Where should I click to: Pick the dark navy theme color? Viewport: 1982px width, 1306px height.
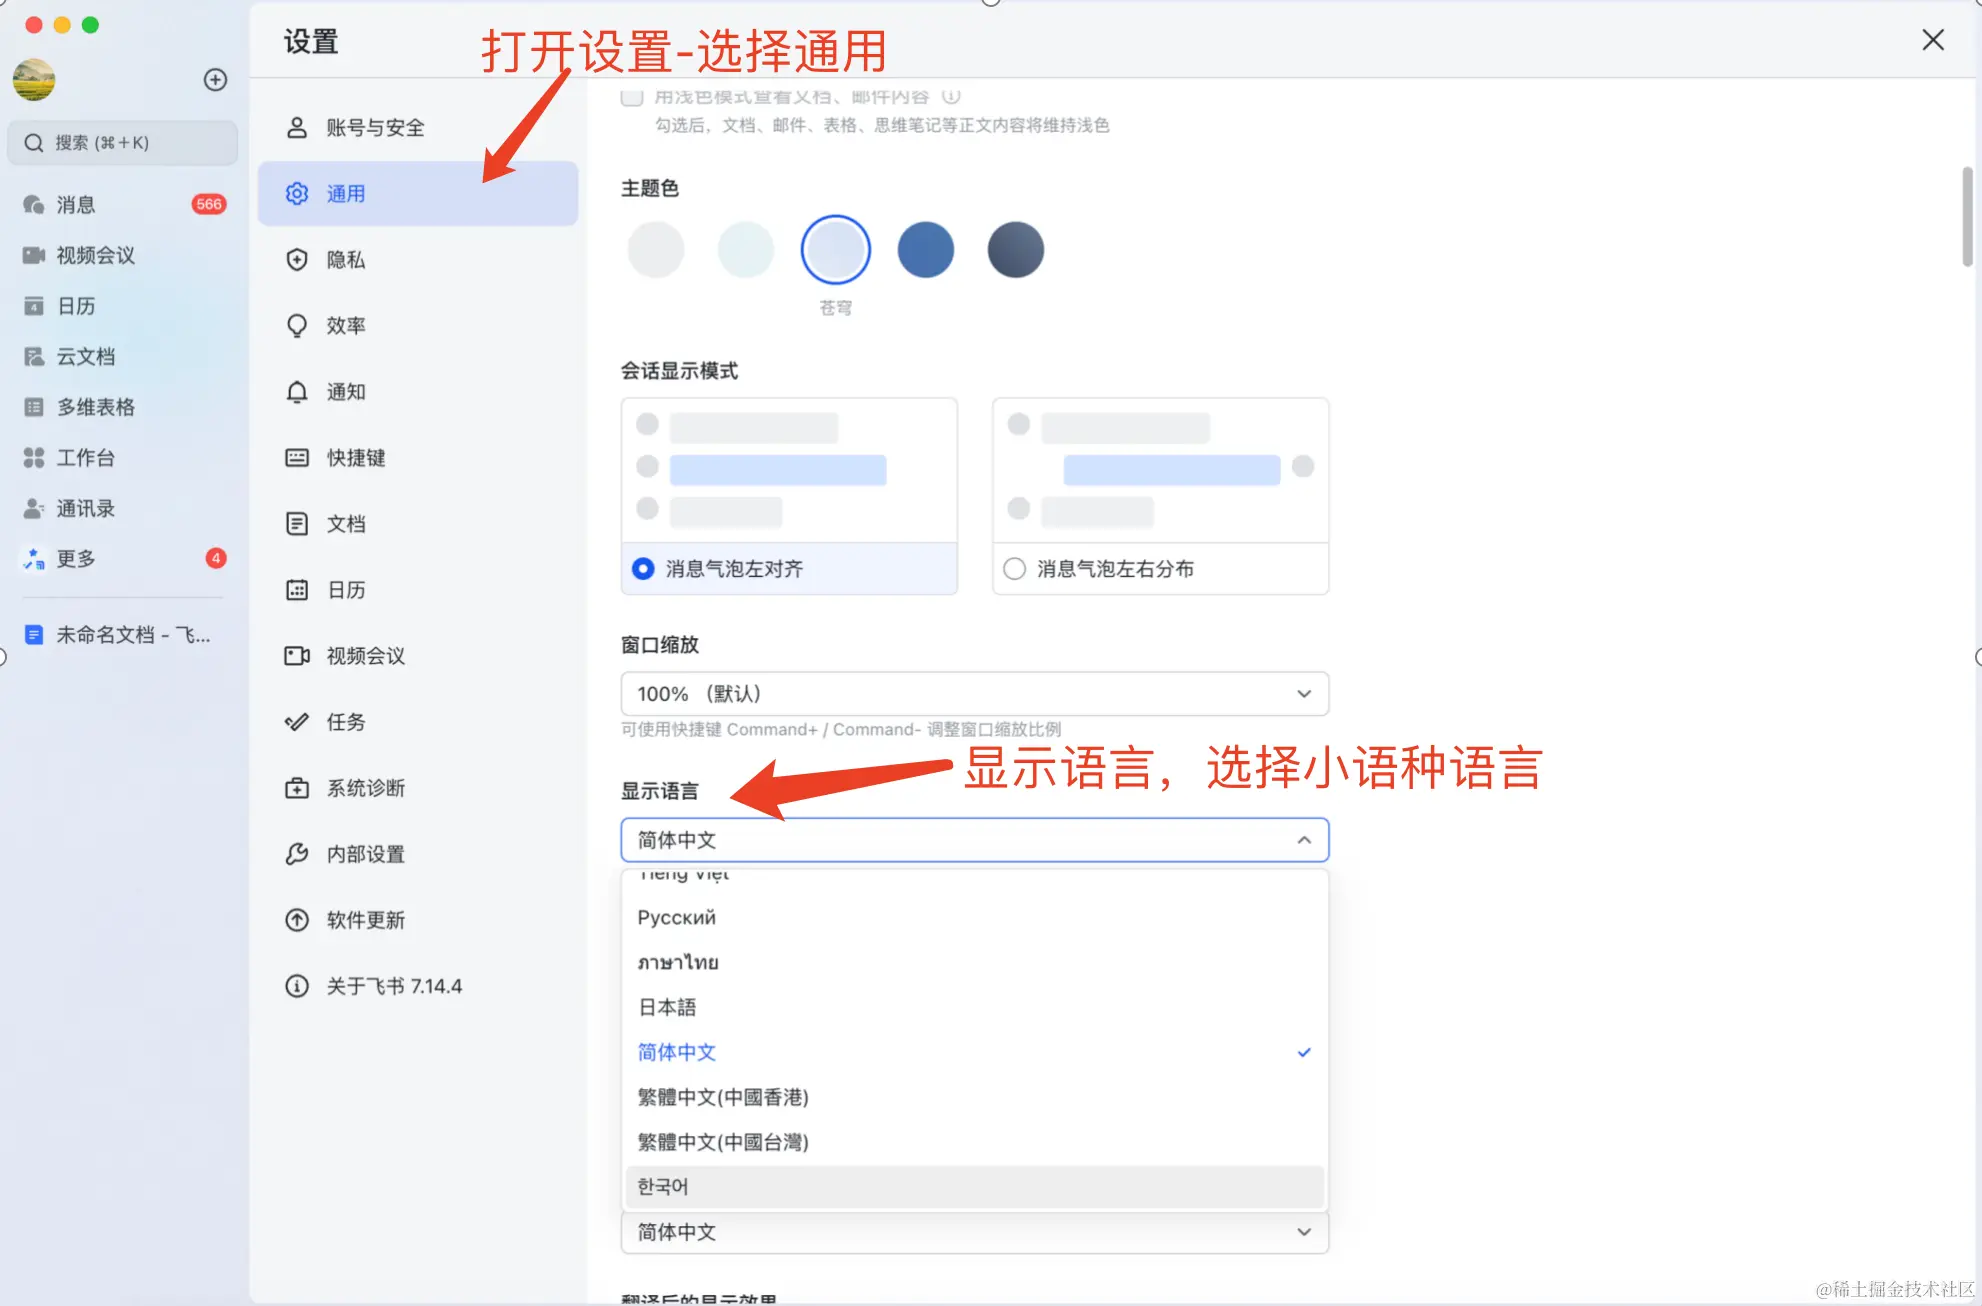(1015, 250)
